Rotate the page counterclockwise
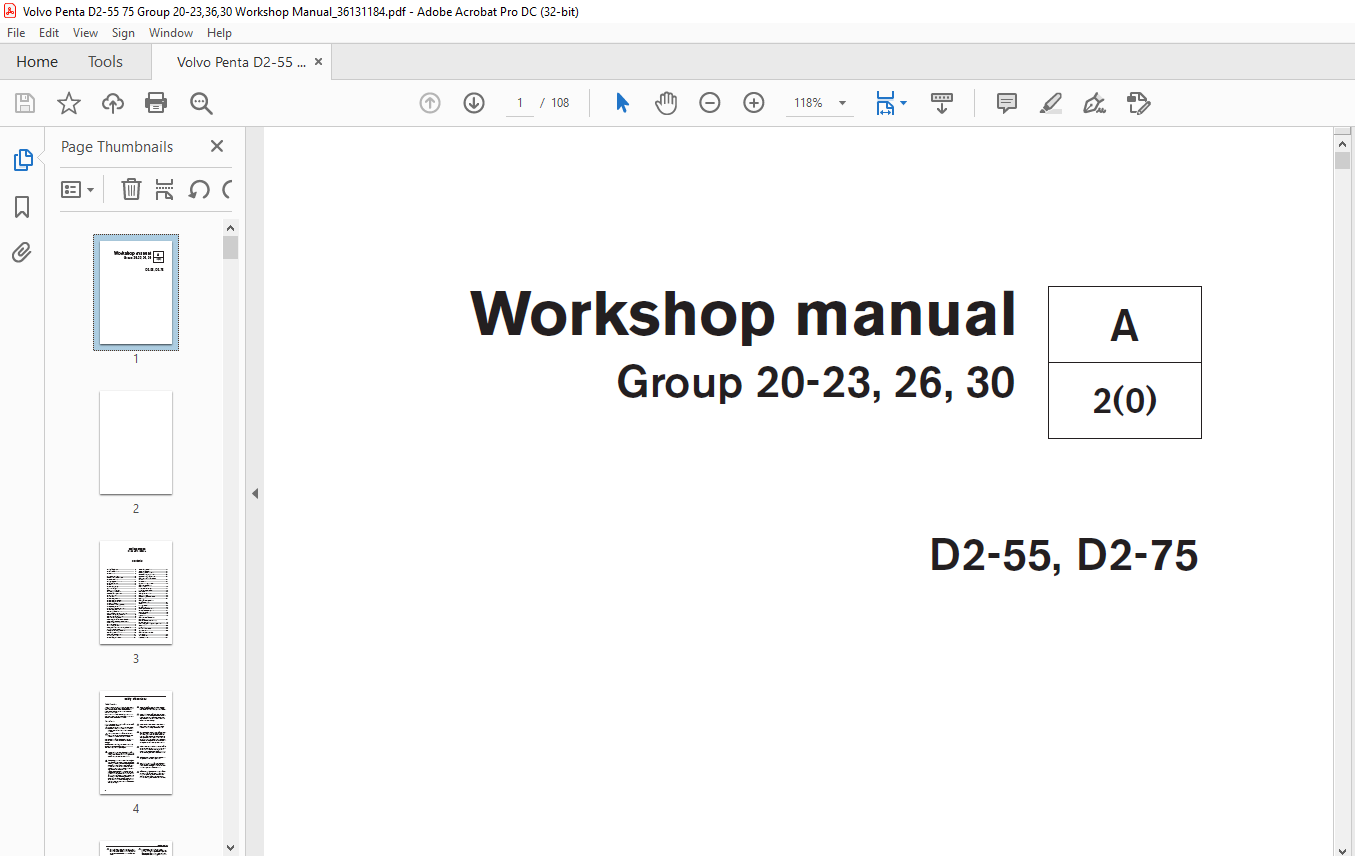 [199, 189]
